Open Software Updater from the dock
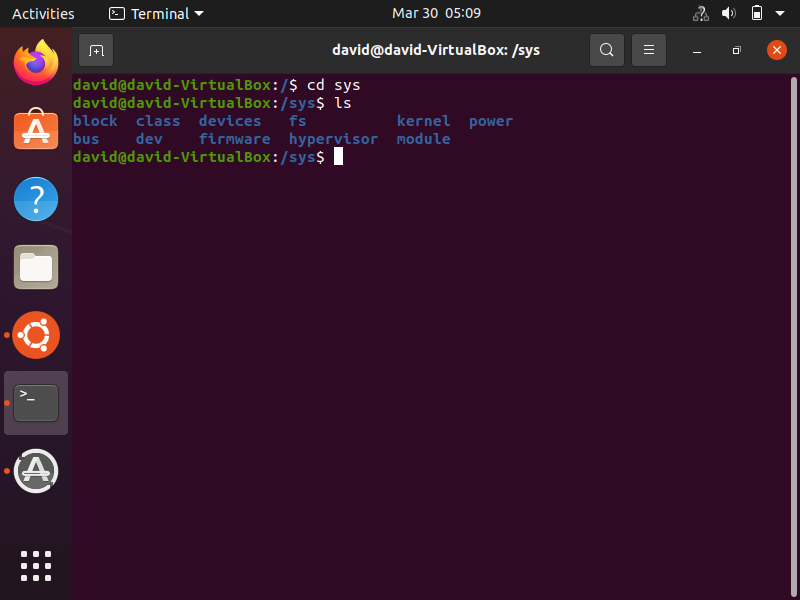Image resolution: width=800 pixels, height=600 pixels. click(x=36, y=471)
